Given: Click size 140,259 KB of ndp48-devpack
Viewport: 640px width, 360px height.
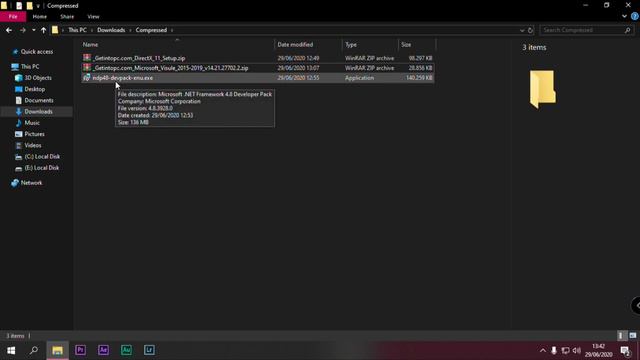Looking at the screenshot, I should 419,78.
